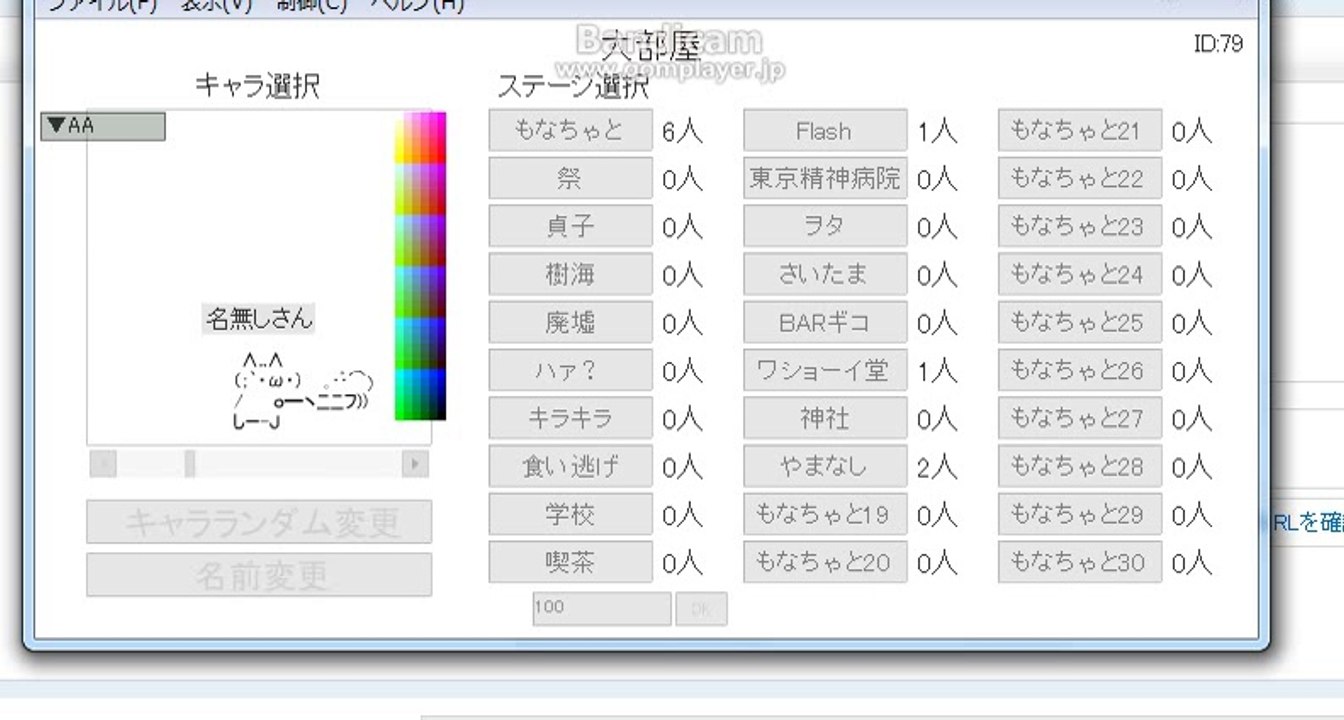Click the ID:79 text

click(x=1218, y=44)
